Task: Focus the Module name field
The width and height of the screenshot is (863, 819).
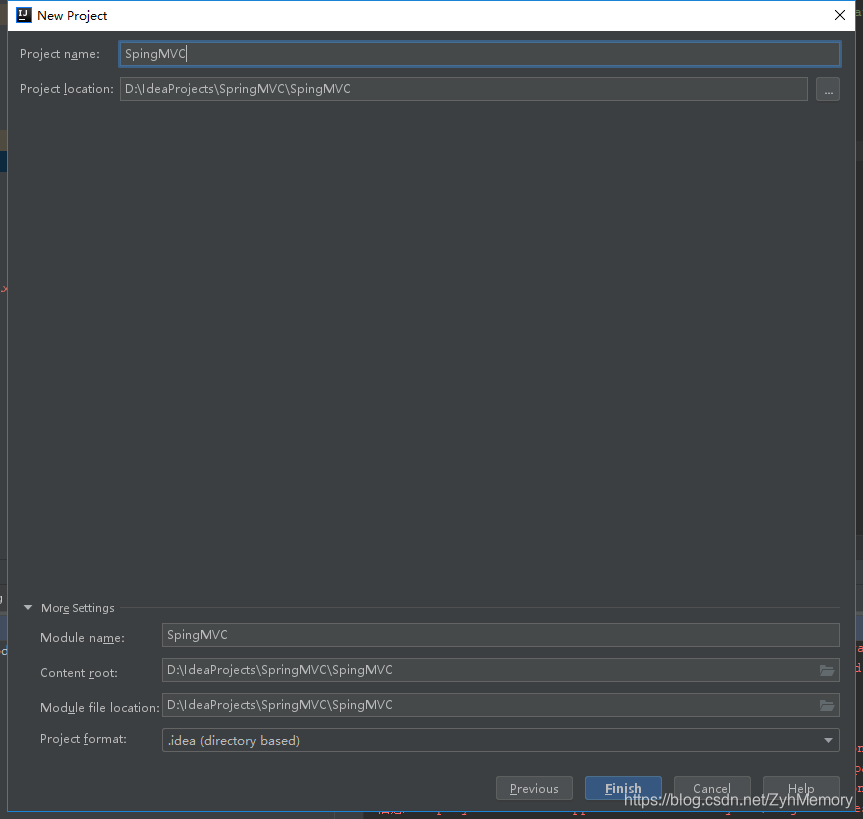Action: point(500,635)
